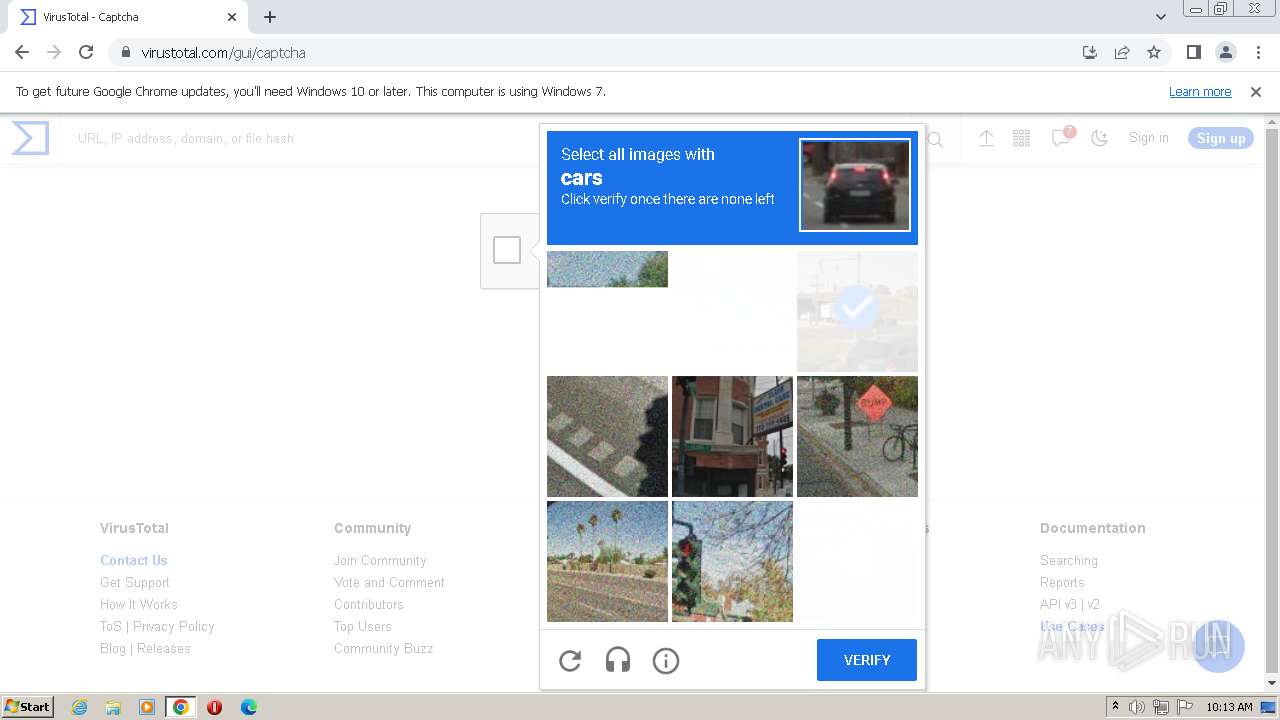Click the volume speaker tray icon
Screen dimensions: 1280x720
(1137, 707)
